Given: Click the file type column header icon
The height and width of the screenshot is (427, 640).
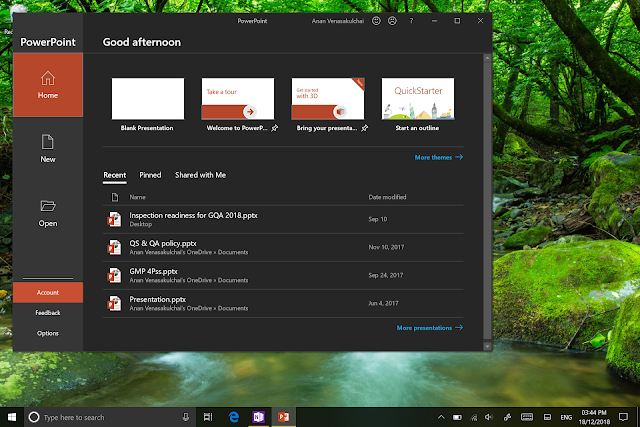Looking at the screenshot, I should 115,197.
